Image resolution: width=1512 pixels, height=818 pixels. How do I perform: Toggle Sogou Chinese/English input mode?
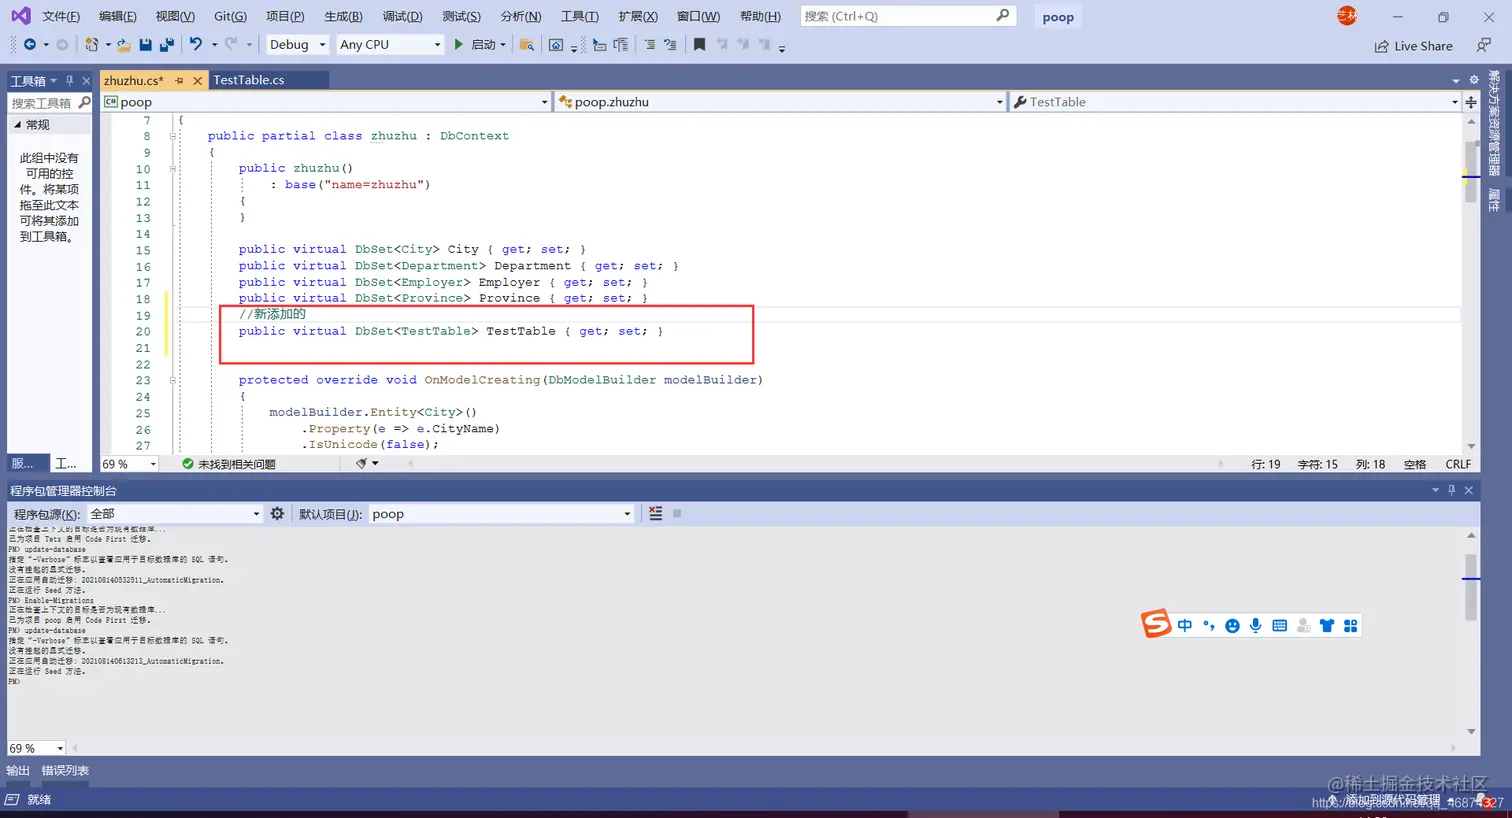tap(1185, 625)
